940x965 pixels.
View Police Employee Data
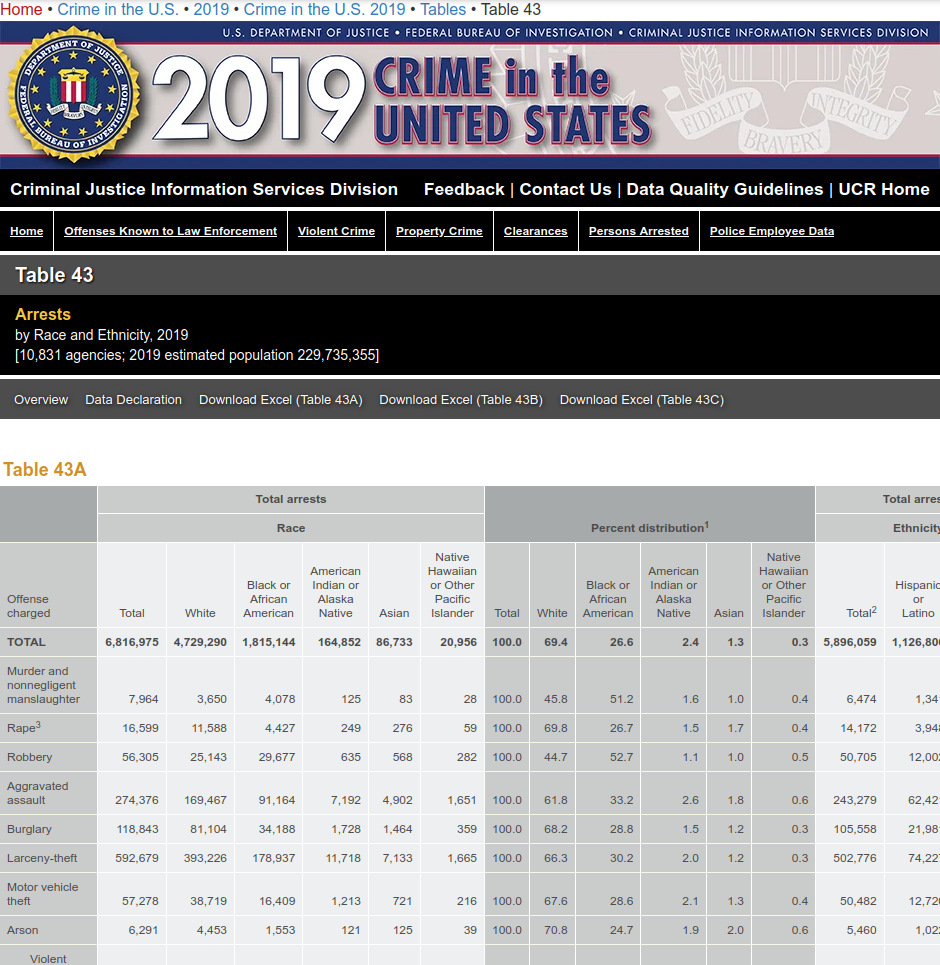click(771, 231)
